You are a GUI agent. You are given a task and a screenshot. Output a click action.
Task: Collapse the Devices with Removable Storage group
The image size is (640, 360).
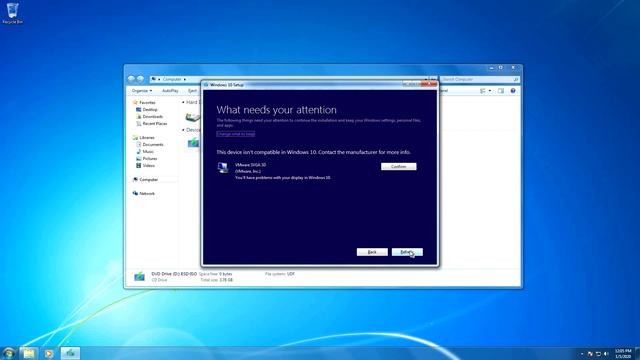(183, 130)
